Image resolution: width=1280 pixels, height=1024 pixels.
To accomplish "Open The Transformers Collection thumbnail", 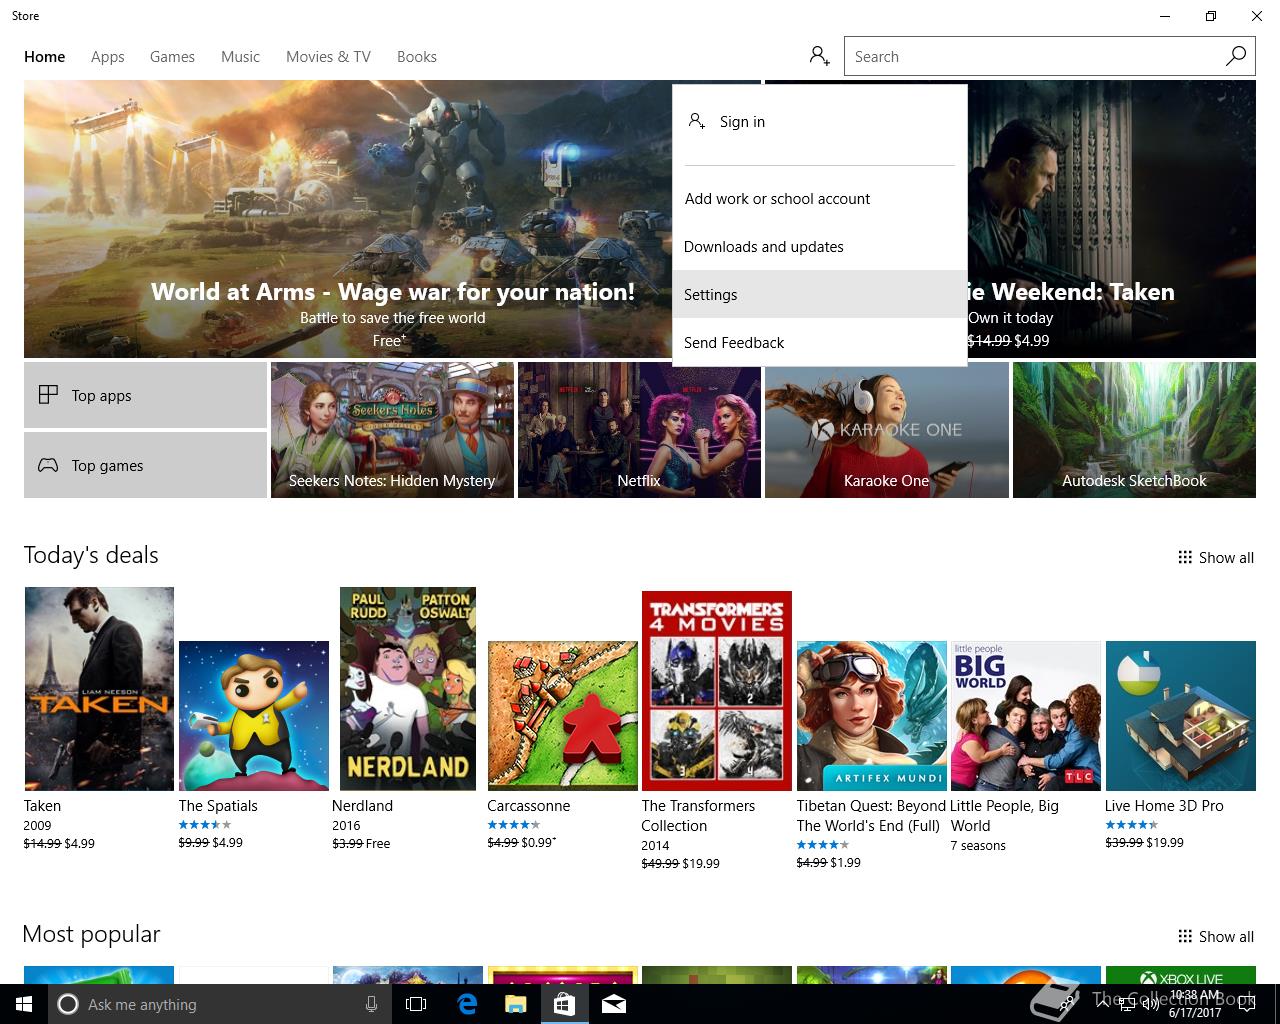I will (717, 691).
